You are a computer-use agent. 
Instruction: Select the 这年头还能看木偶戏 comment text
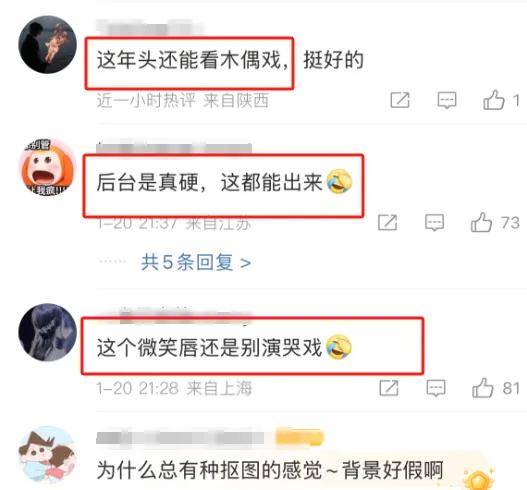[193, 60]
